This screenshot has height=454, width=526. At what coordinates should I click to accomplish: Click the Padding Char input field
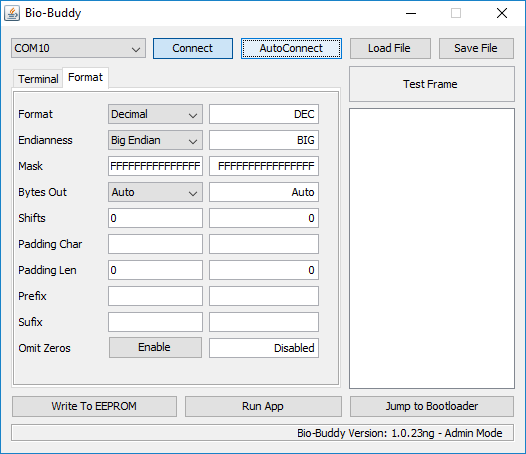click(155, 244)
